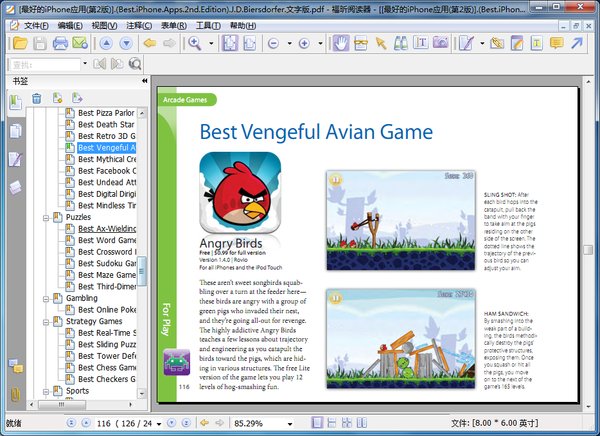Open dropdown next to the pencil annotation tool
The width and height of the screenshot is (600, 436).
coord(482,43)
